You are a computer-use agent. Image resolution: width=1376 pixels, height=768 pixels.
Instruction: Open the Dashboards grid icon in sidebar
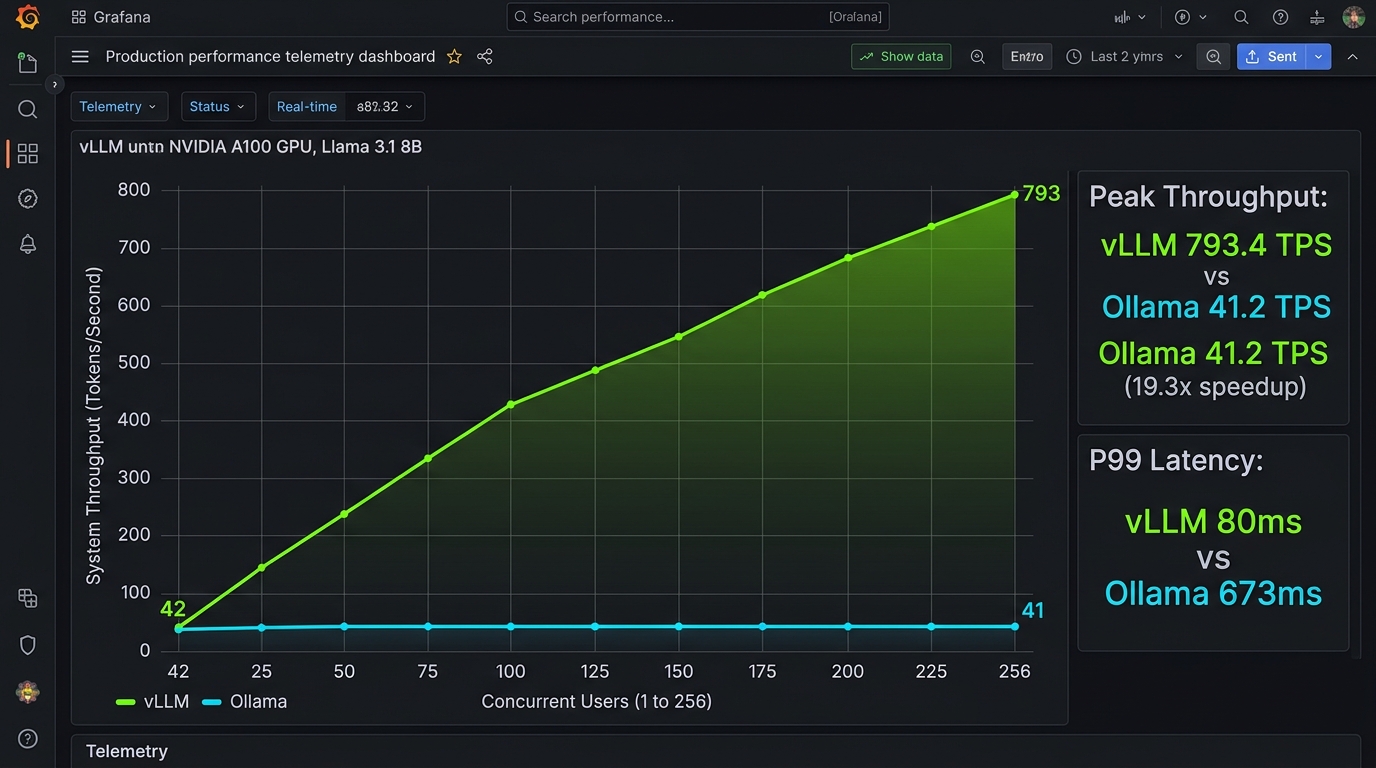click(x=28, y=153)
